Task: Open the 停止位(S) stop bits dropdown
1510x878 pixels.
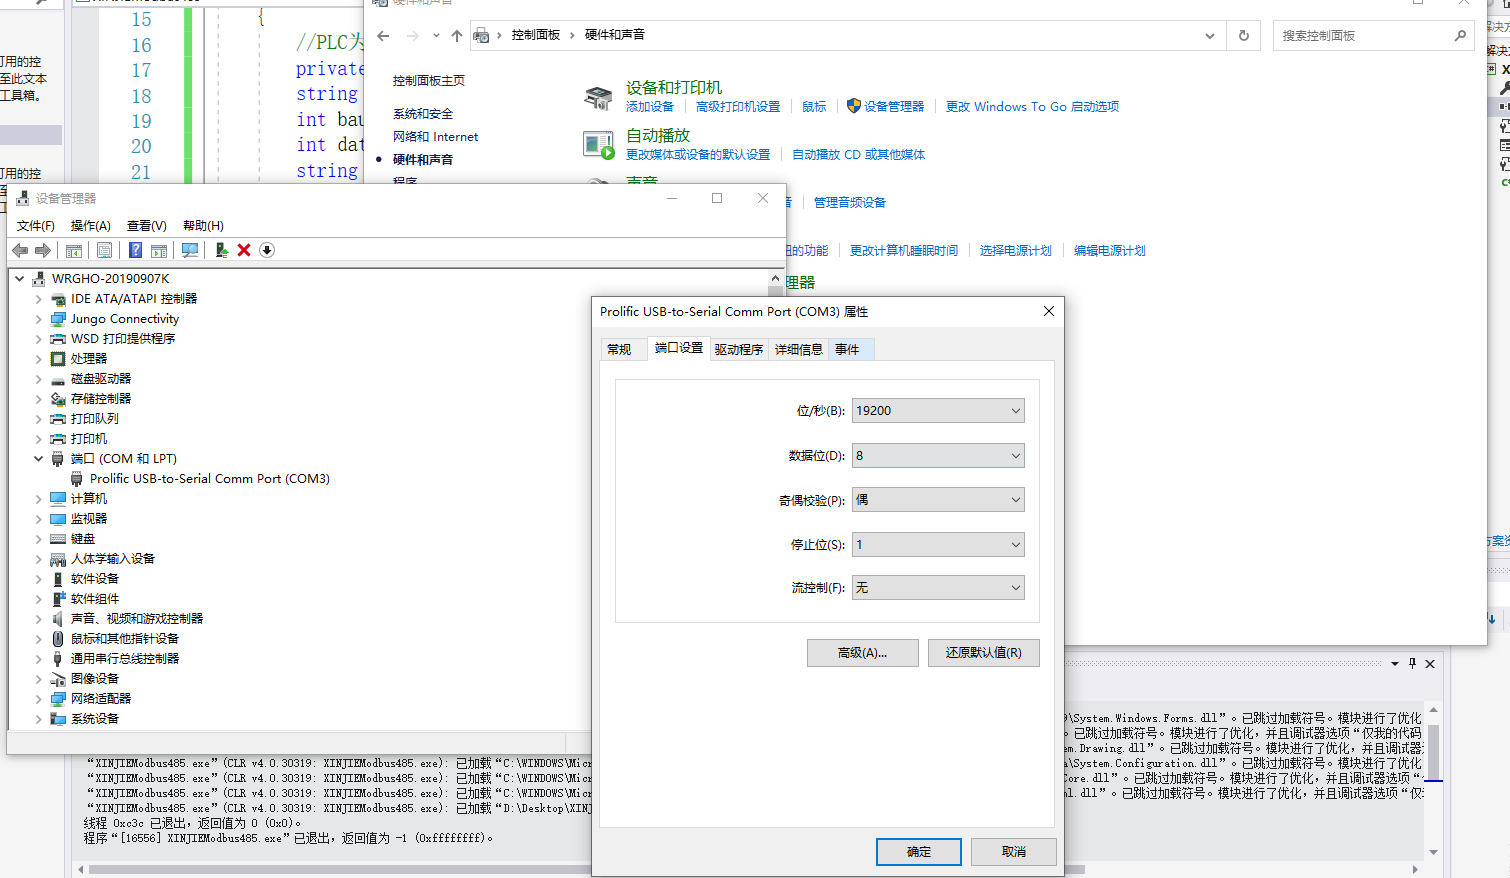Action: click(938, 545)
